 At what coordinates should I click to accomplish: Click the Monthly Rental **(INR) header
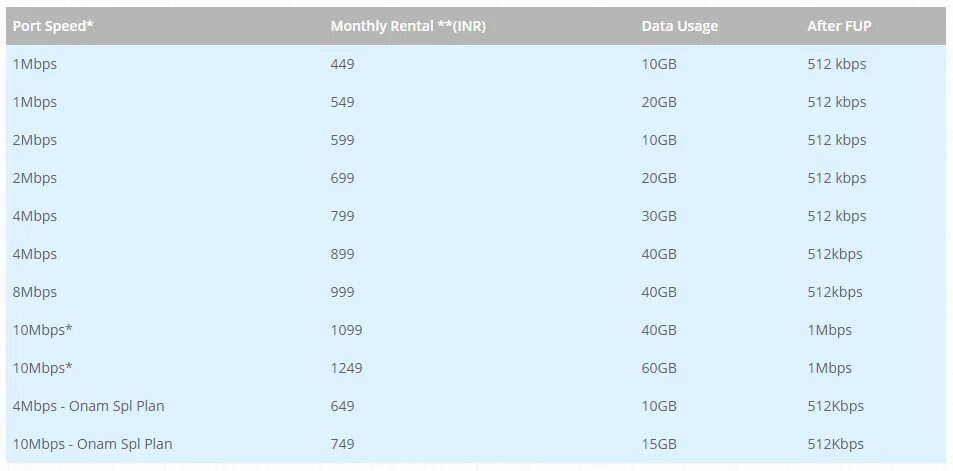[408, 27]
